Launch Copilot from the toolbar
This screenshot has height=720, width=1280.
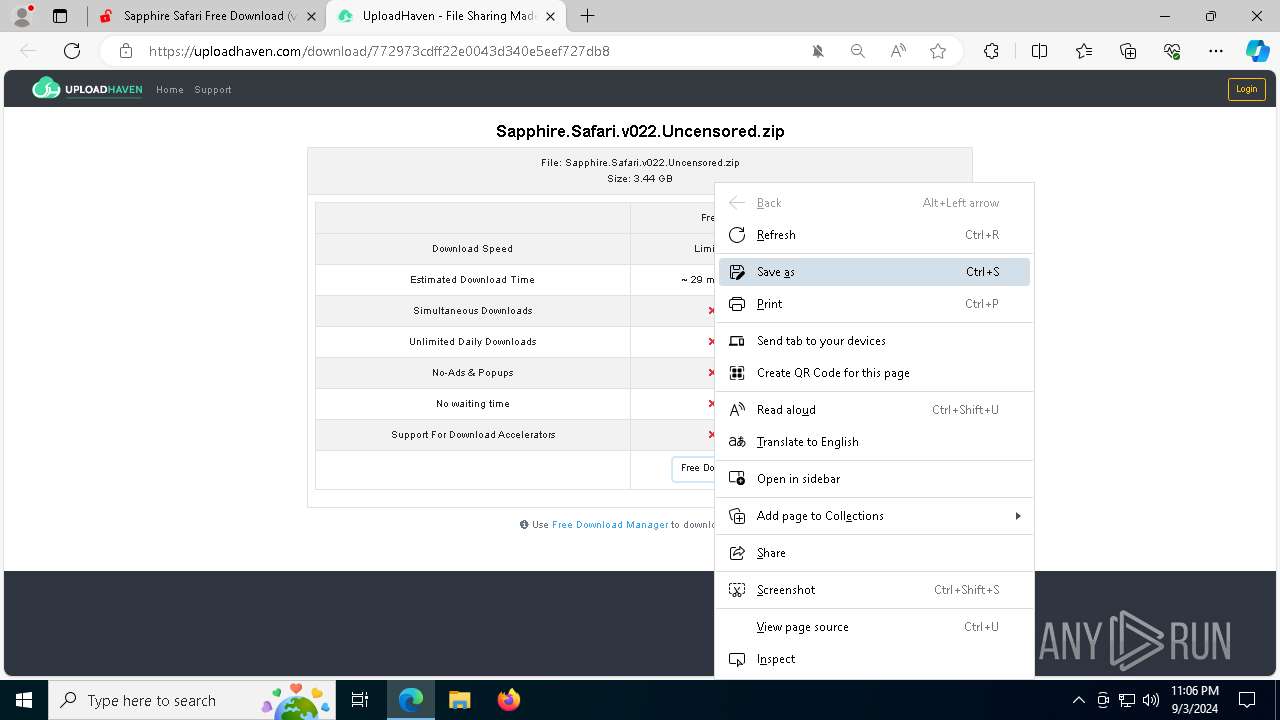(x=1257, y=51)
